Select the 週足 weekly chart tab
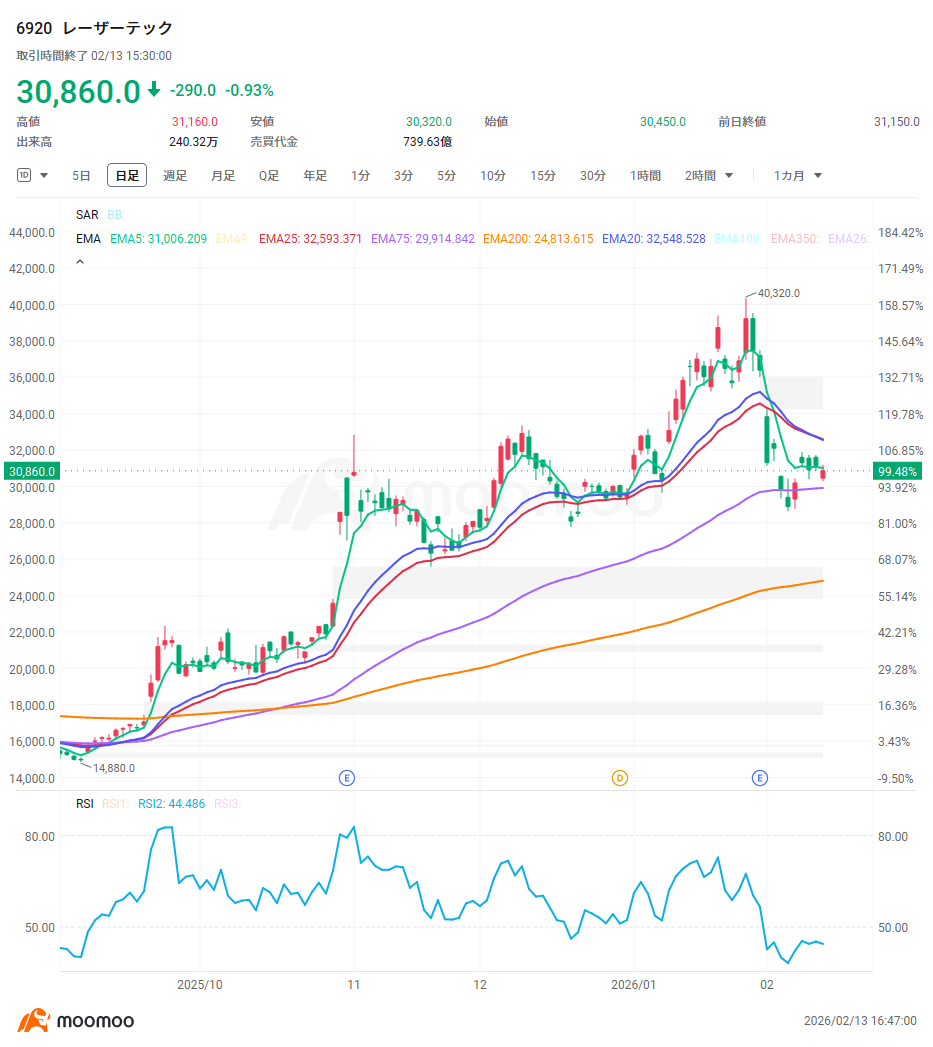 coord(175,176)
